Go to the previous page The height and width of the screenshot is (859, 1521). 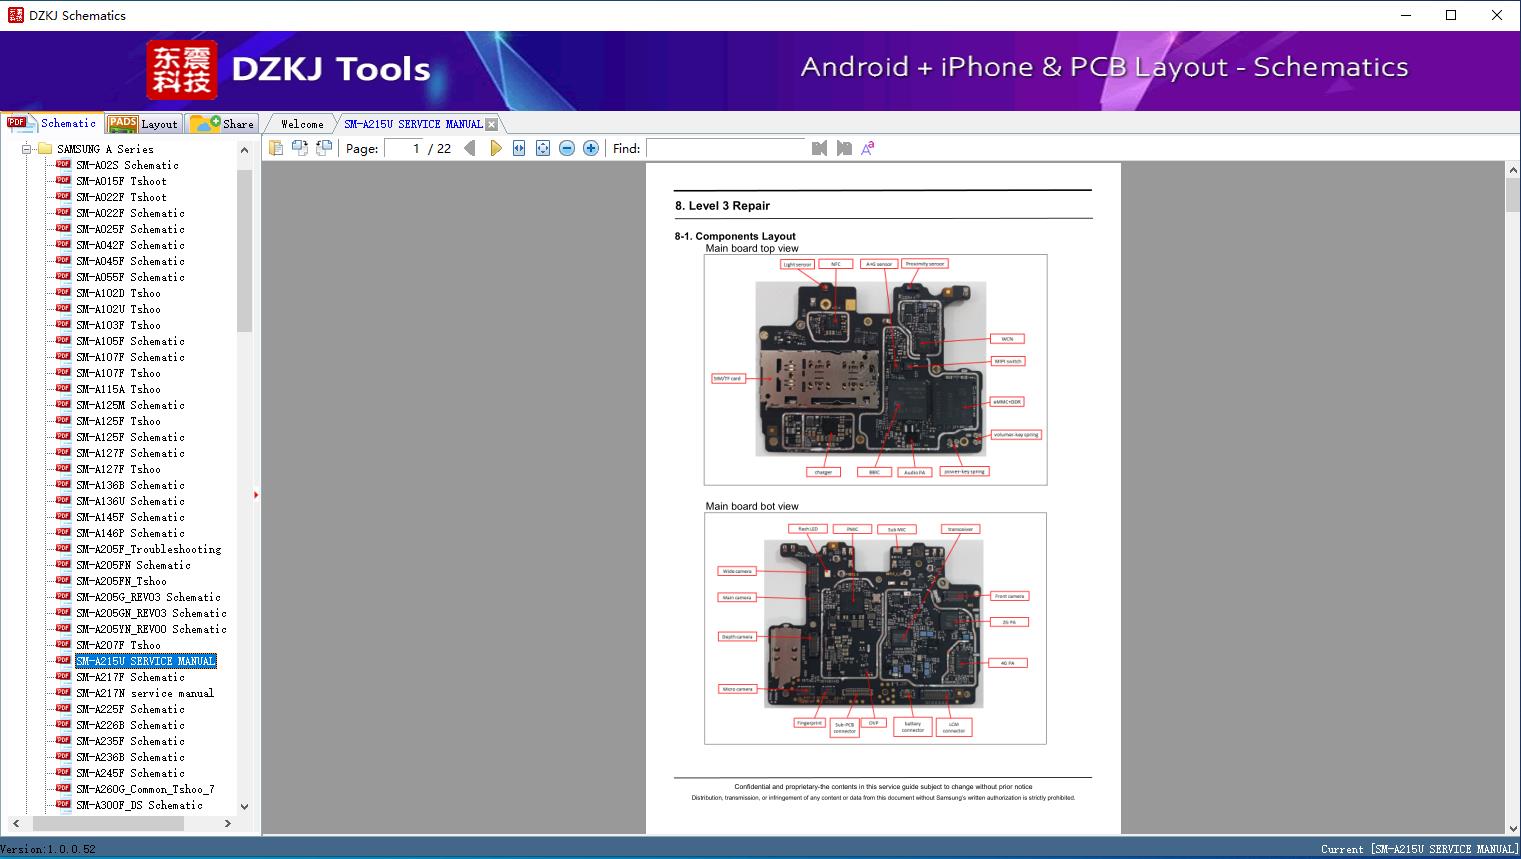pyautogui.click(x=470, y=148)
